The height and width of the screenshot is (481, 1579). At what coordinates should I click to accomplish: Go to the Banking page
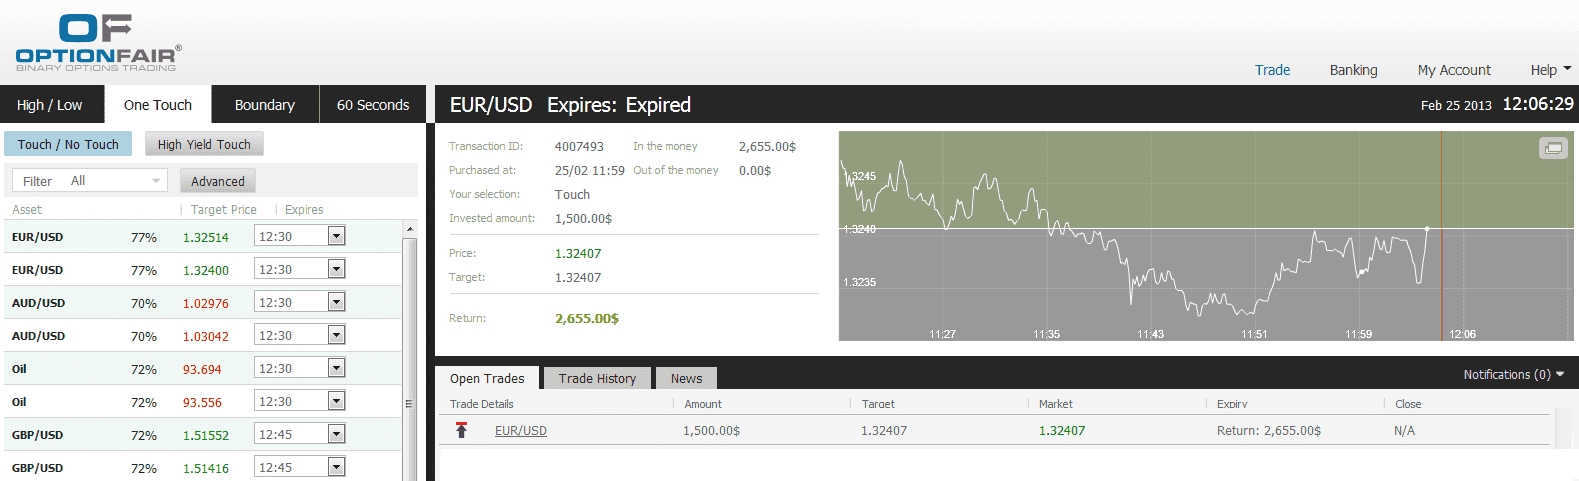(1353, 70)
